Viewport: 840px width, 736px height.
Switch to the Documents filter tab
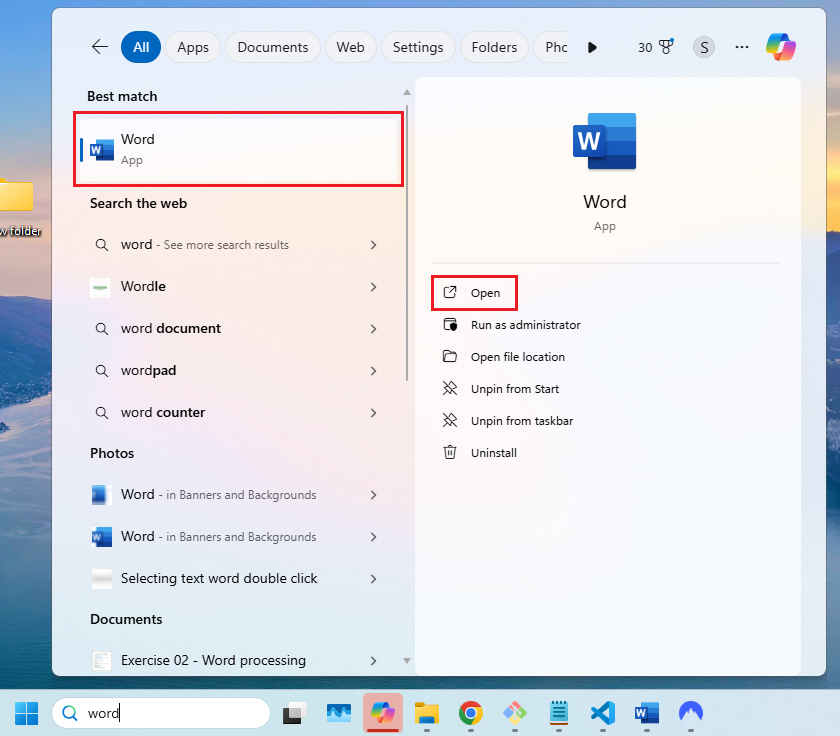[x=272, y=47]
